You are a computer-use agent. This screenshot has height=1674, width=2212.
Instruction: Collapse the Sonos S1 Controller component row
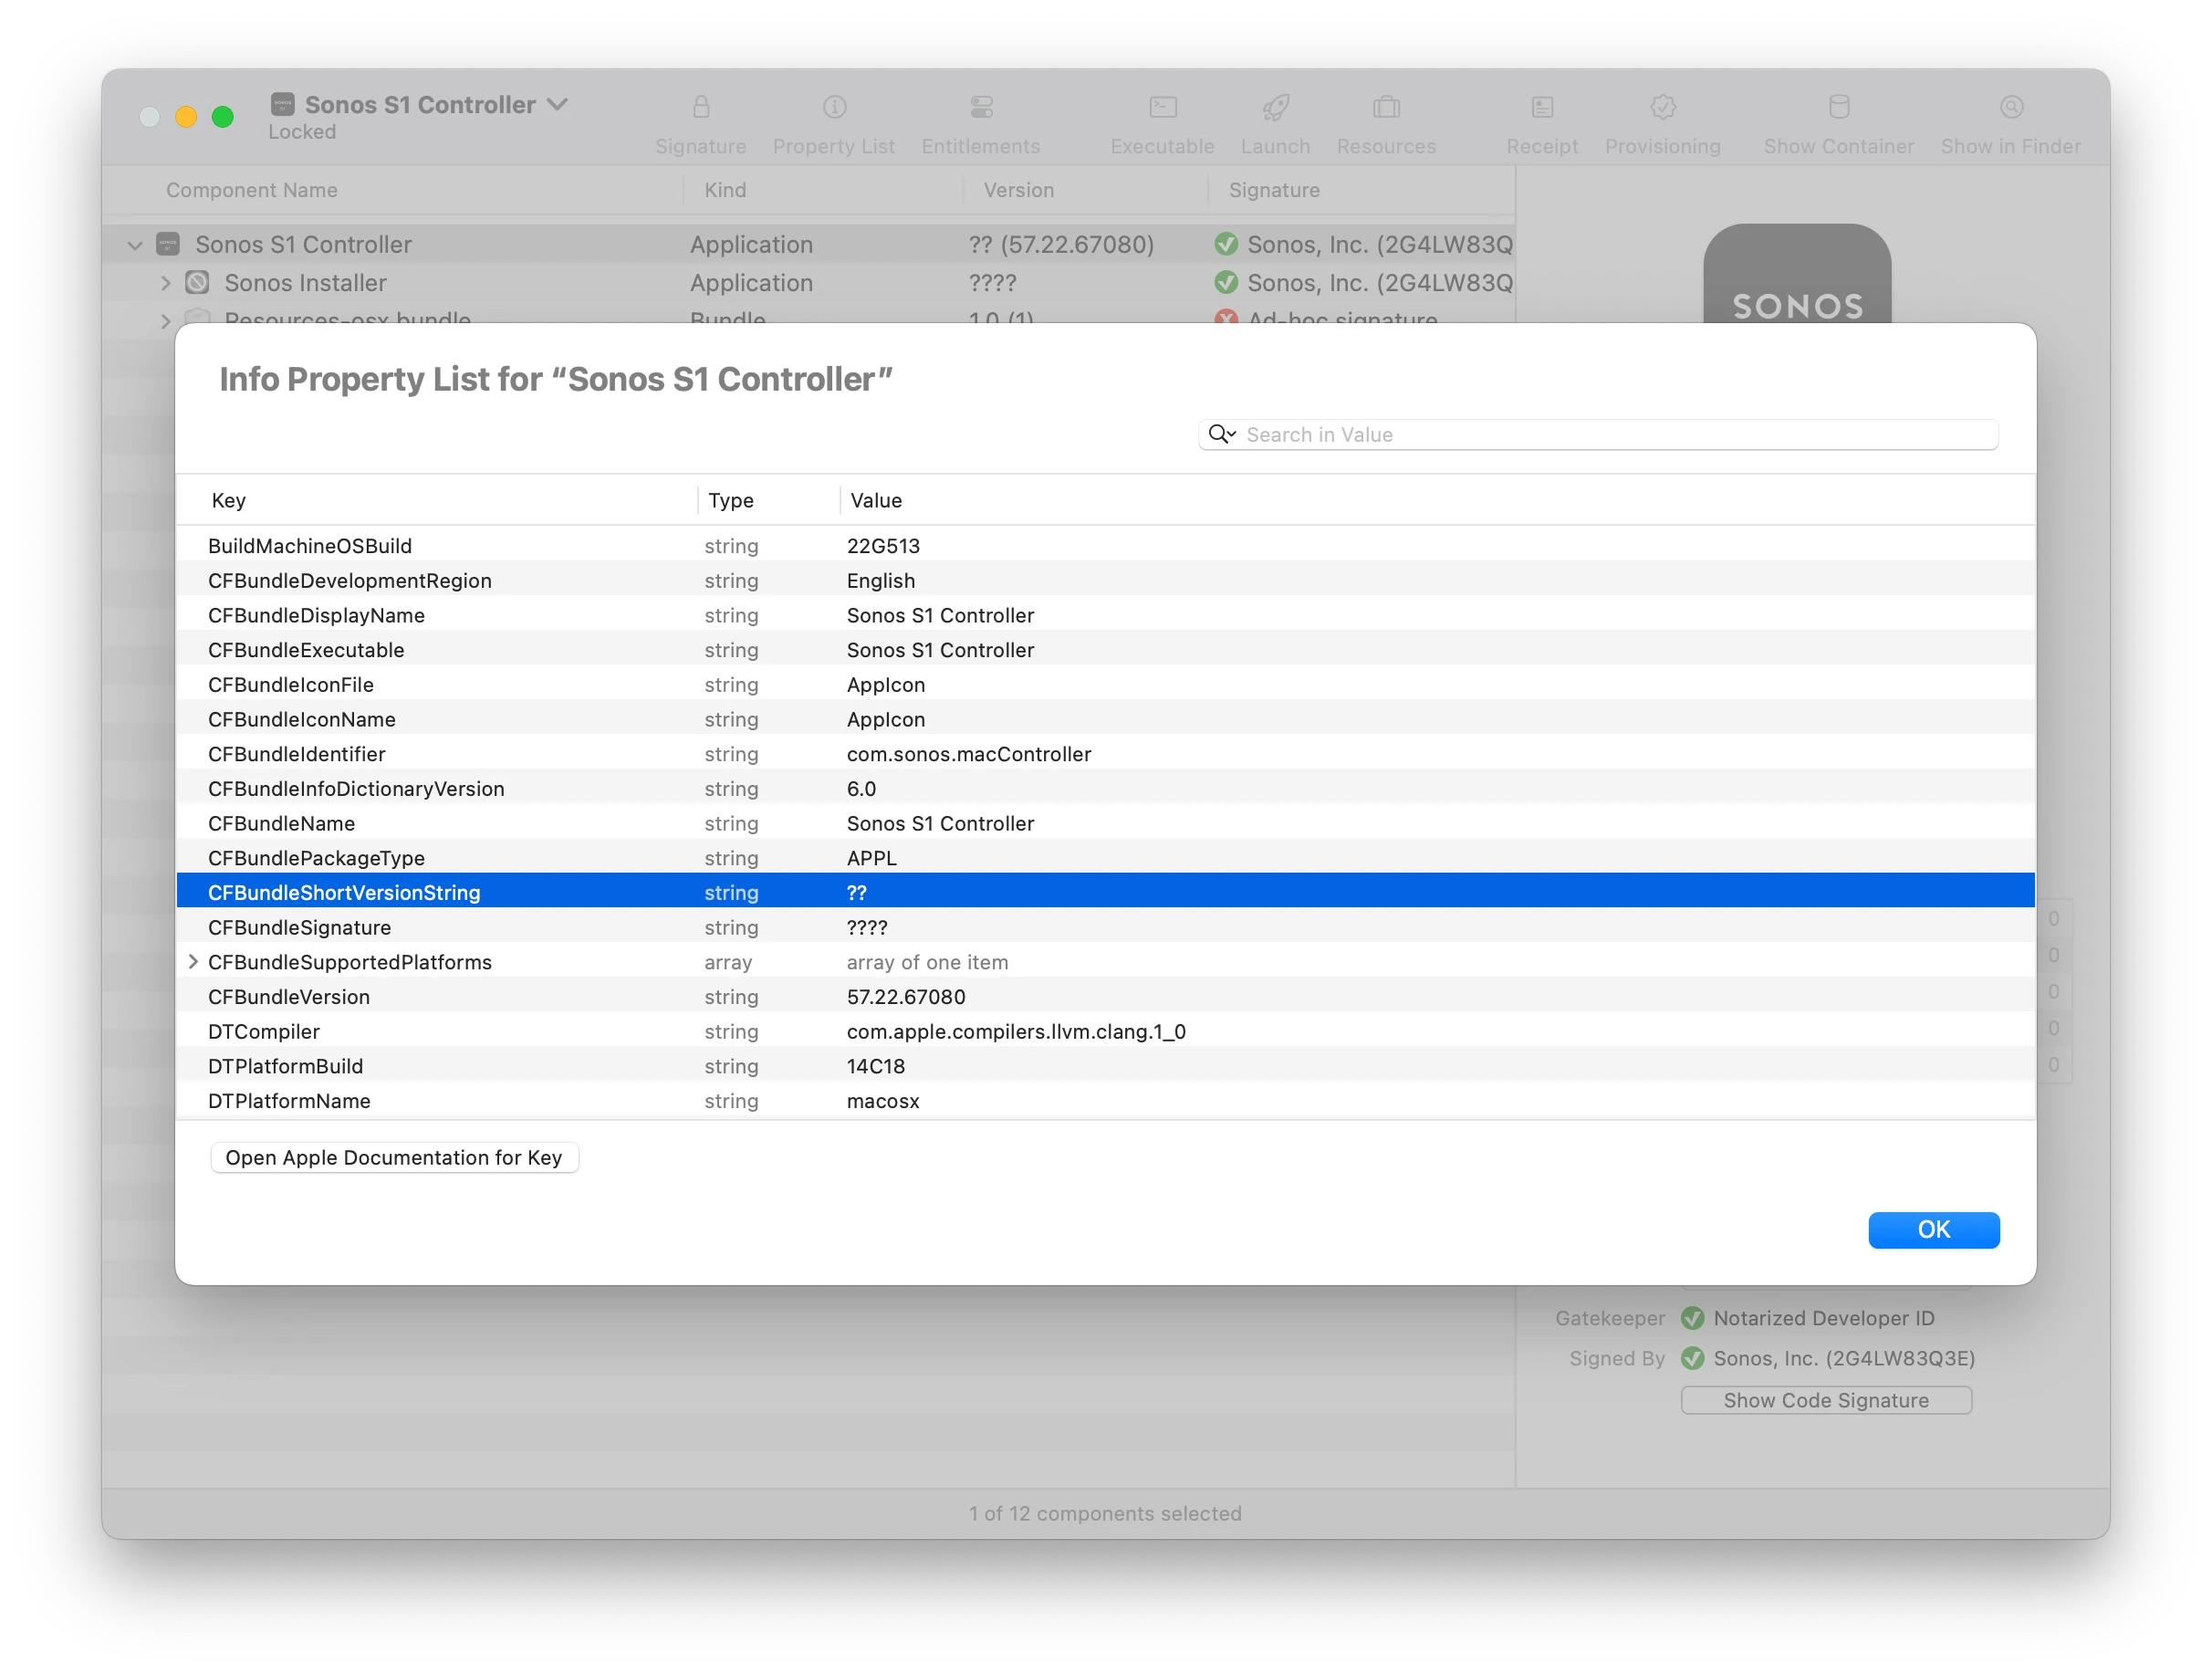(135, 245)
